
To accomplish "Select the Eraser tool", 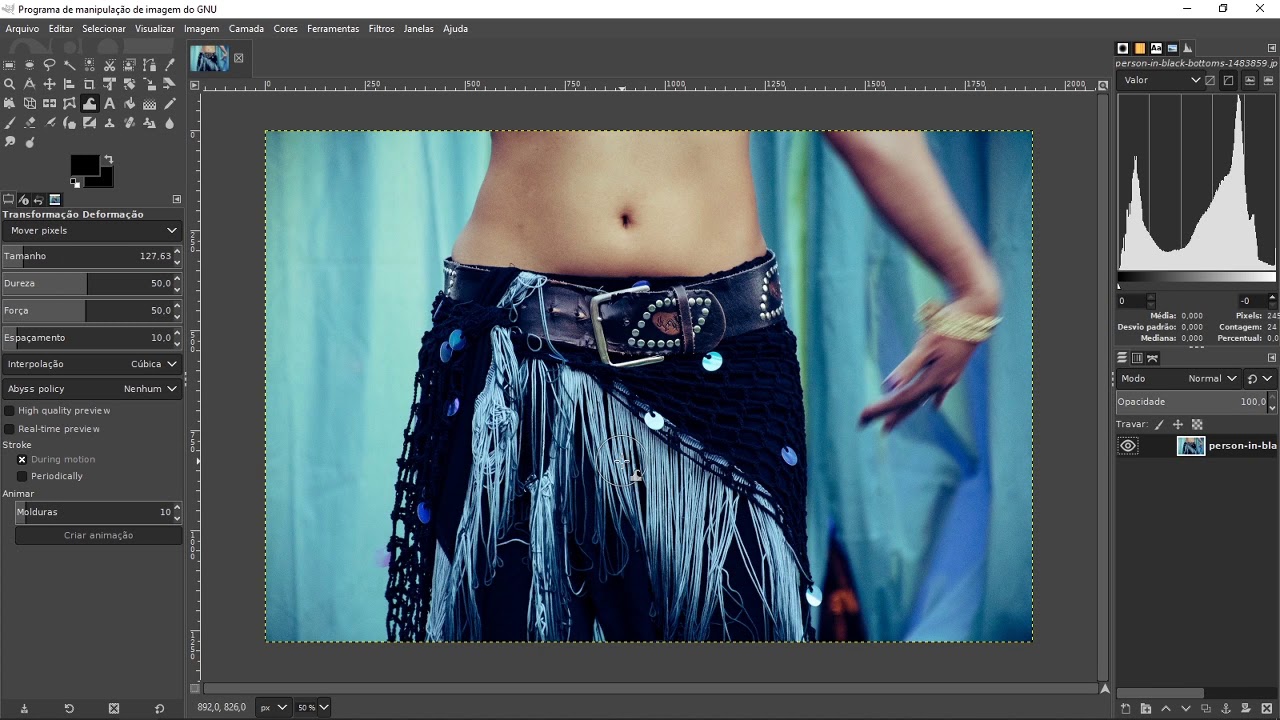I will pyautogui.click(x=29, y=123).
